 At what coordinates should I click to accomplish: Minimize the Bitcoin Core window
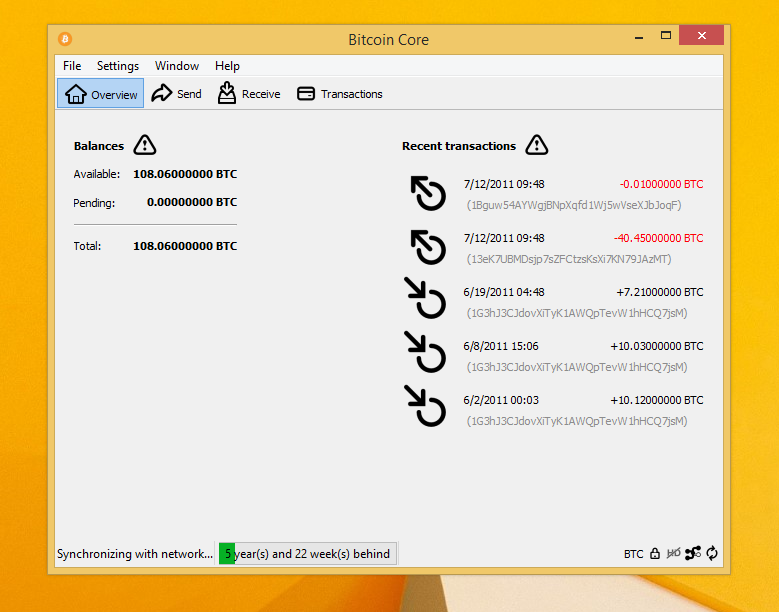[x=639, y=36]
